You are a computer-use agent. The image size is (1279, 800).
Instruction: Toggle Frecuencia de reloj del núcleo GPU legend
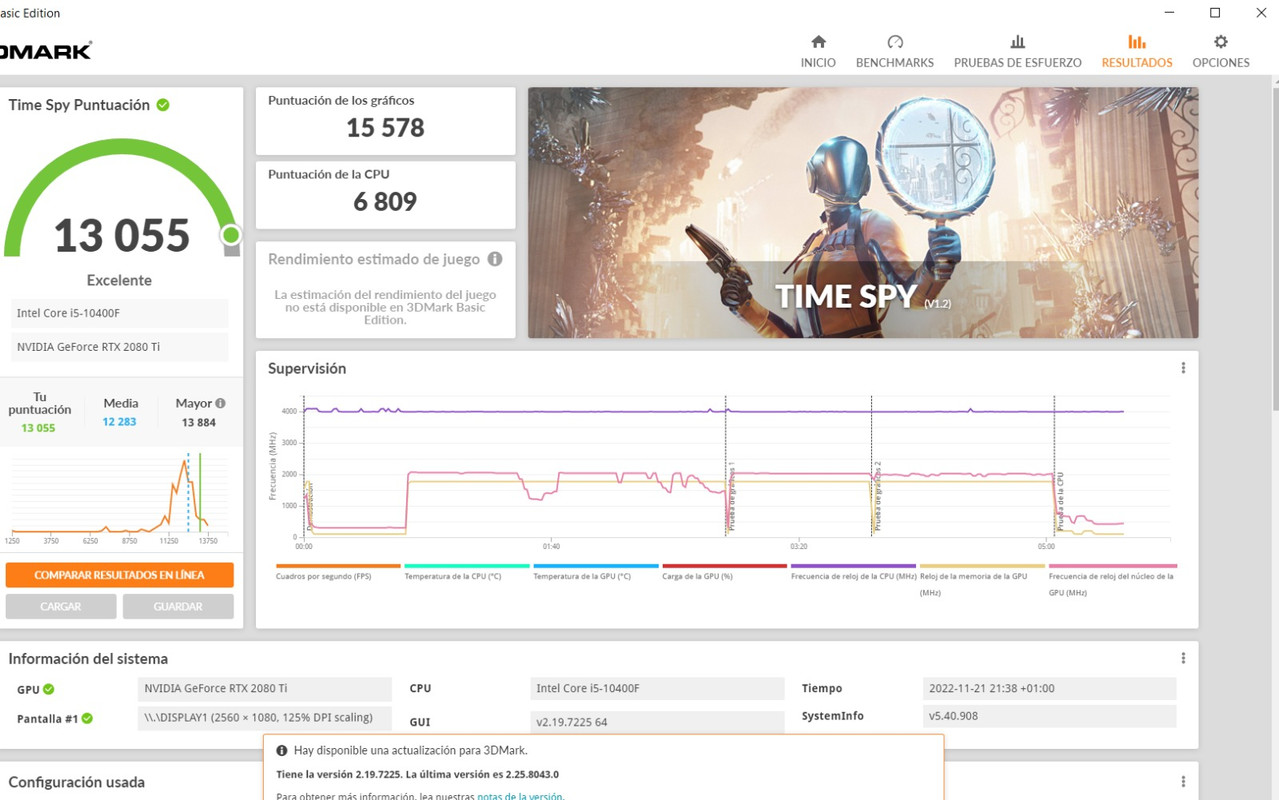(1112, 580)
